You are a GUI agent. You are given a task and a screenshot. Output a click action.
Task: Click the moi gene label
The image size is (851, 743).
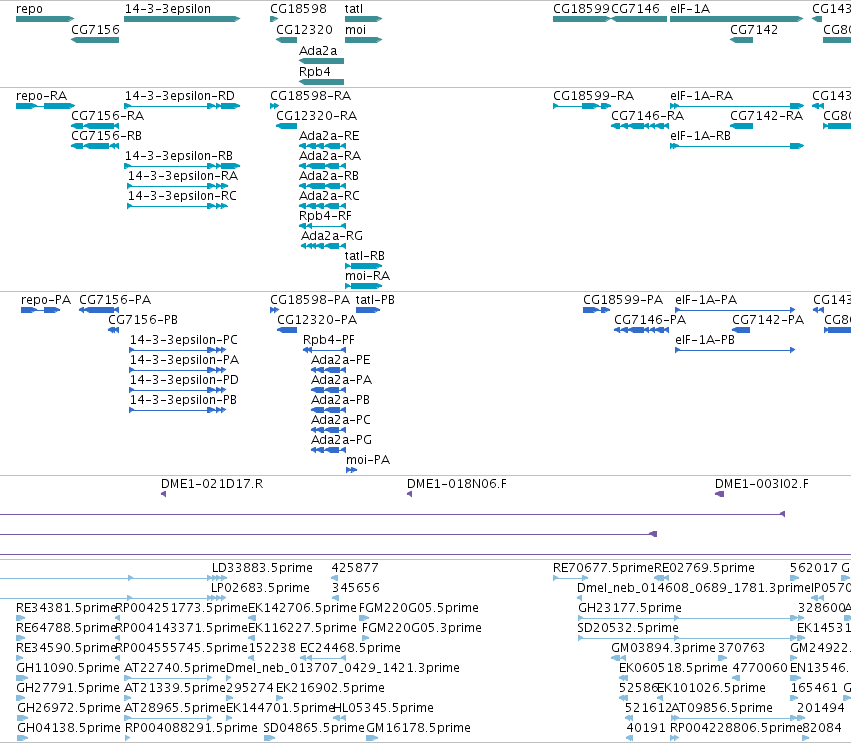tap(355, 29)
